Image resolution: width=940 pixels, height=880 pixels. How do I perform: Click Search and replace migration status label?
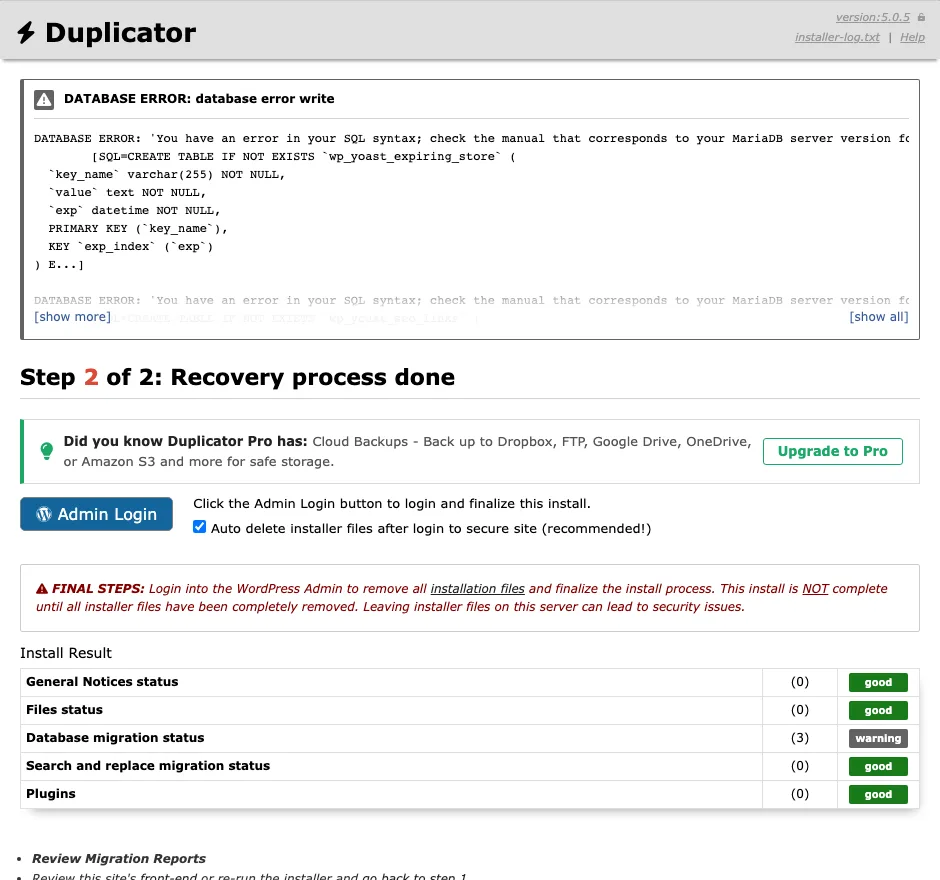[148, 766]
